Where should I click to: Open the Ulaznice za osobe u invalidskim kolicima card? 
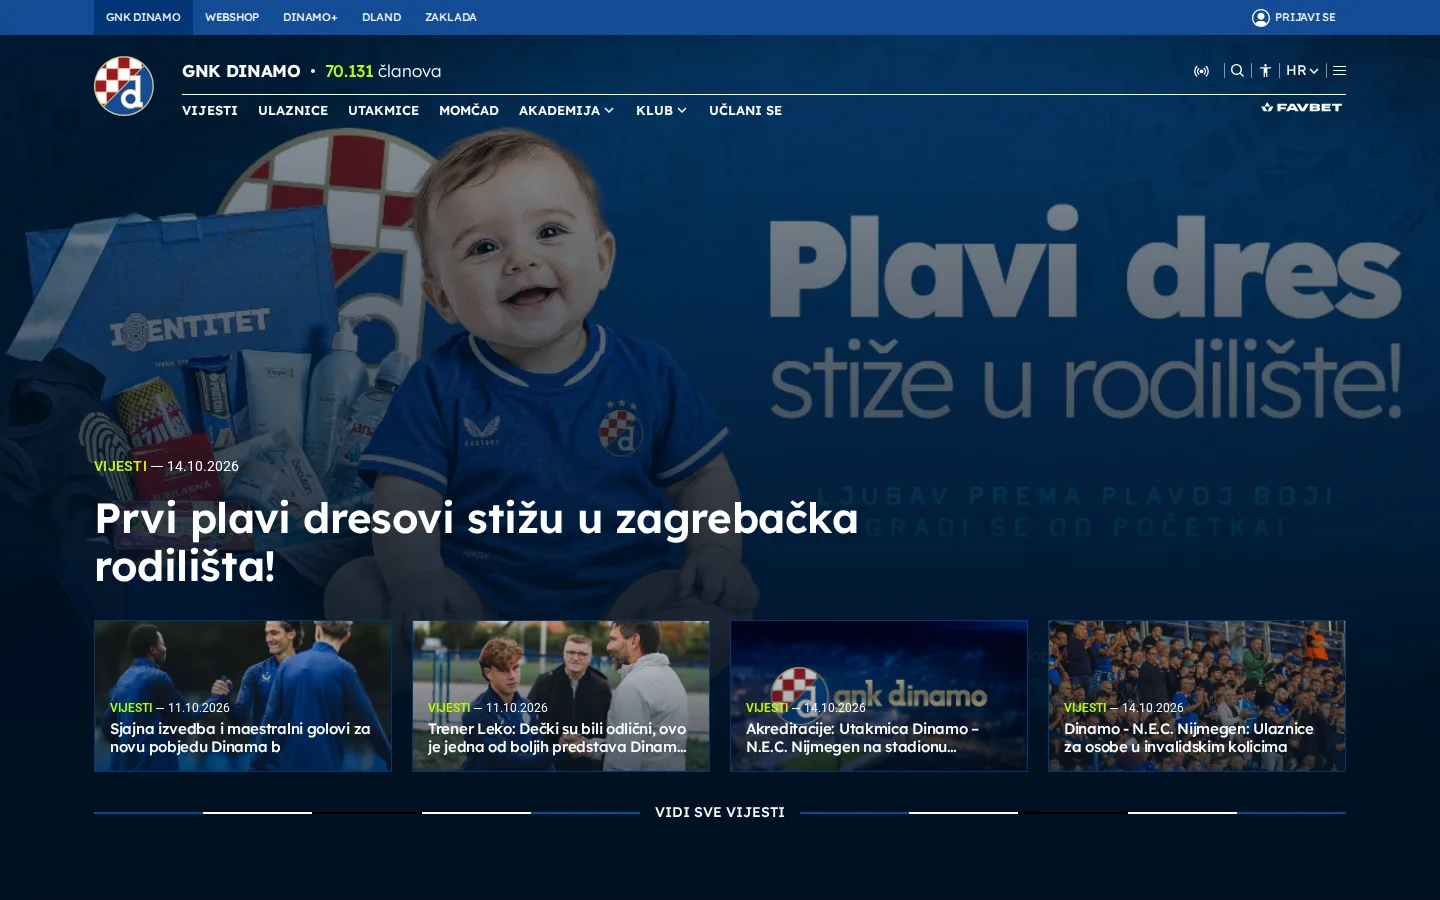(1197, 696)
